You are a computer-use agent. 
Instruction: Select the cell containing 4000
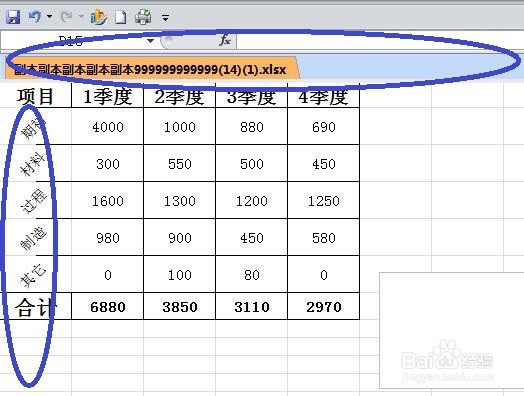click(108, 126)
